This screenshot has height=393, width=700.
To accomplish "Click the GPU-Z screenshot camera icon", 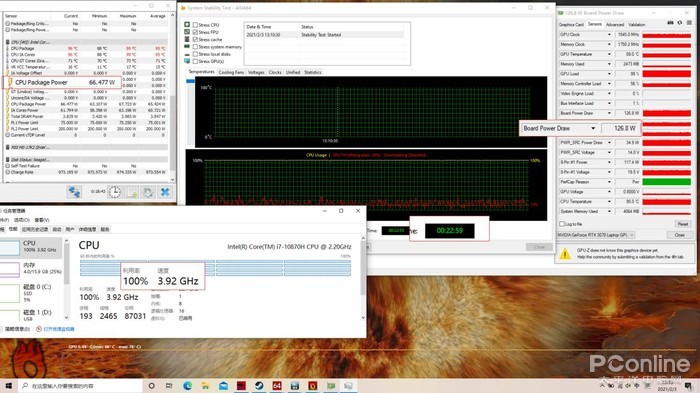I will 670,23.
